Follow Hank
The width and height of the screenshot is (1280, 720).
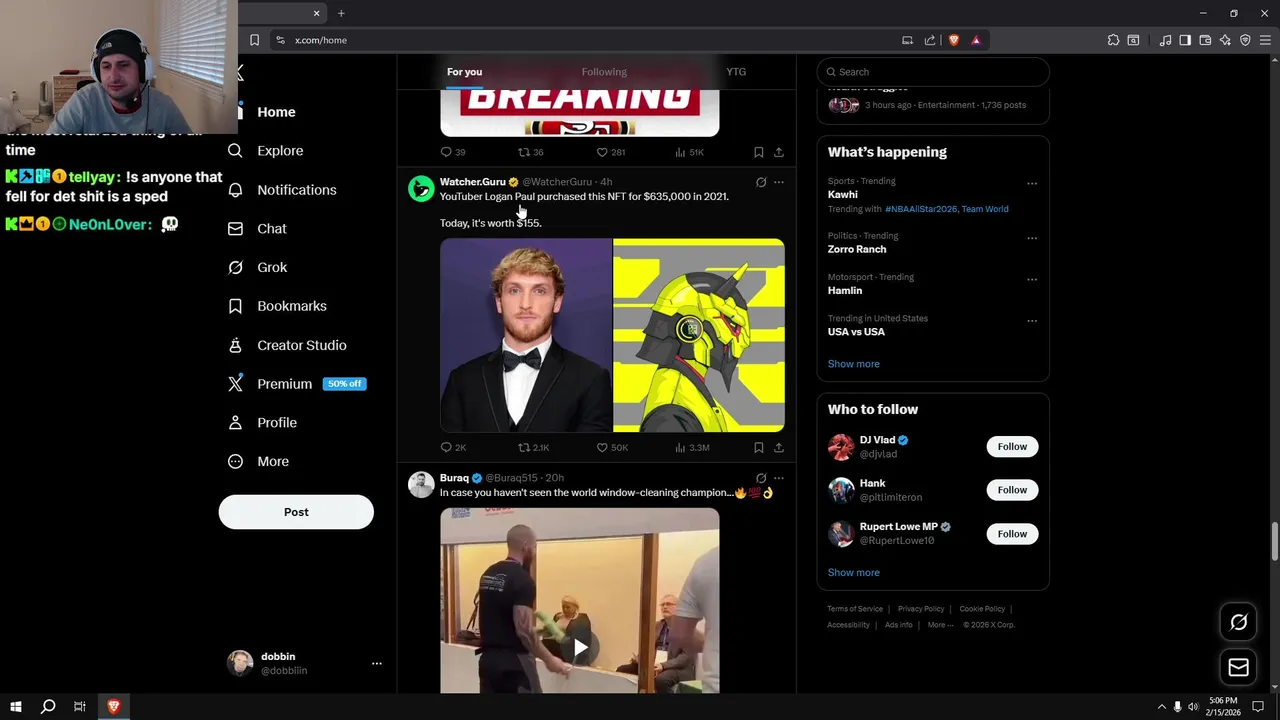[x=1012, y=490]
